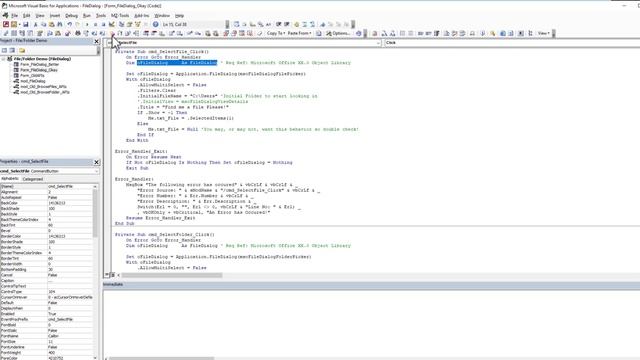Click the Cut icon in the toolbar
Image resolution: width=640 pixels, height=360 pixels.
(36, 24)
